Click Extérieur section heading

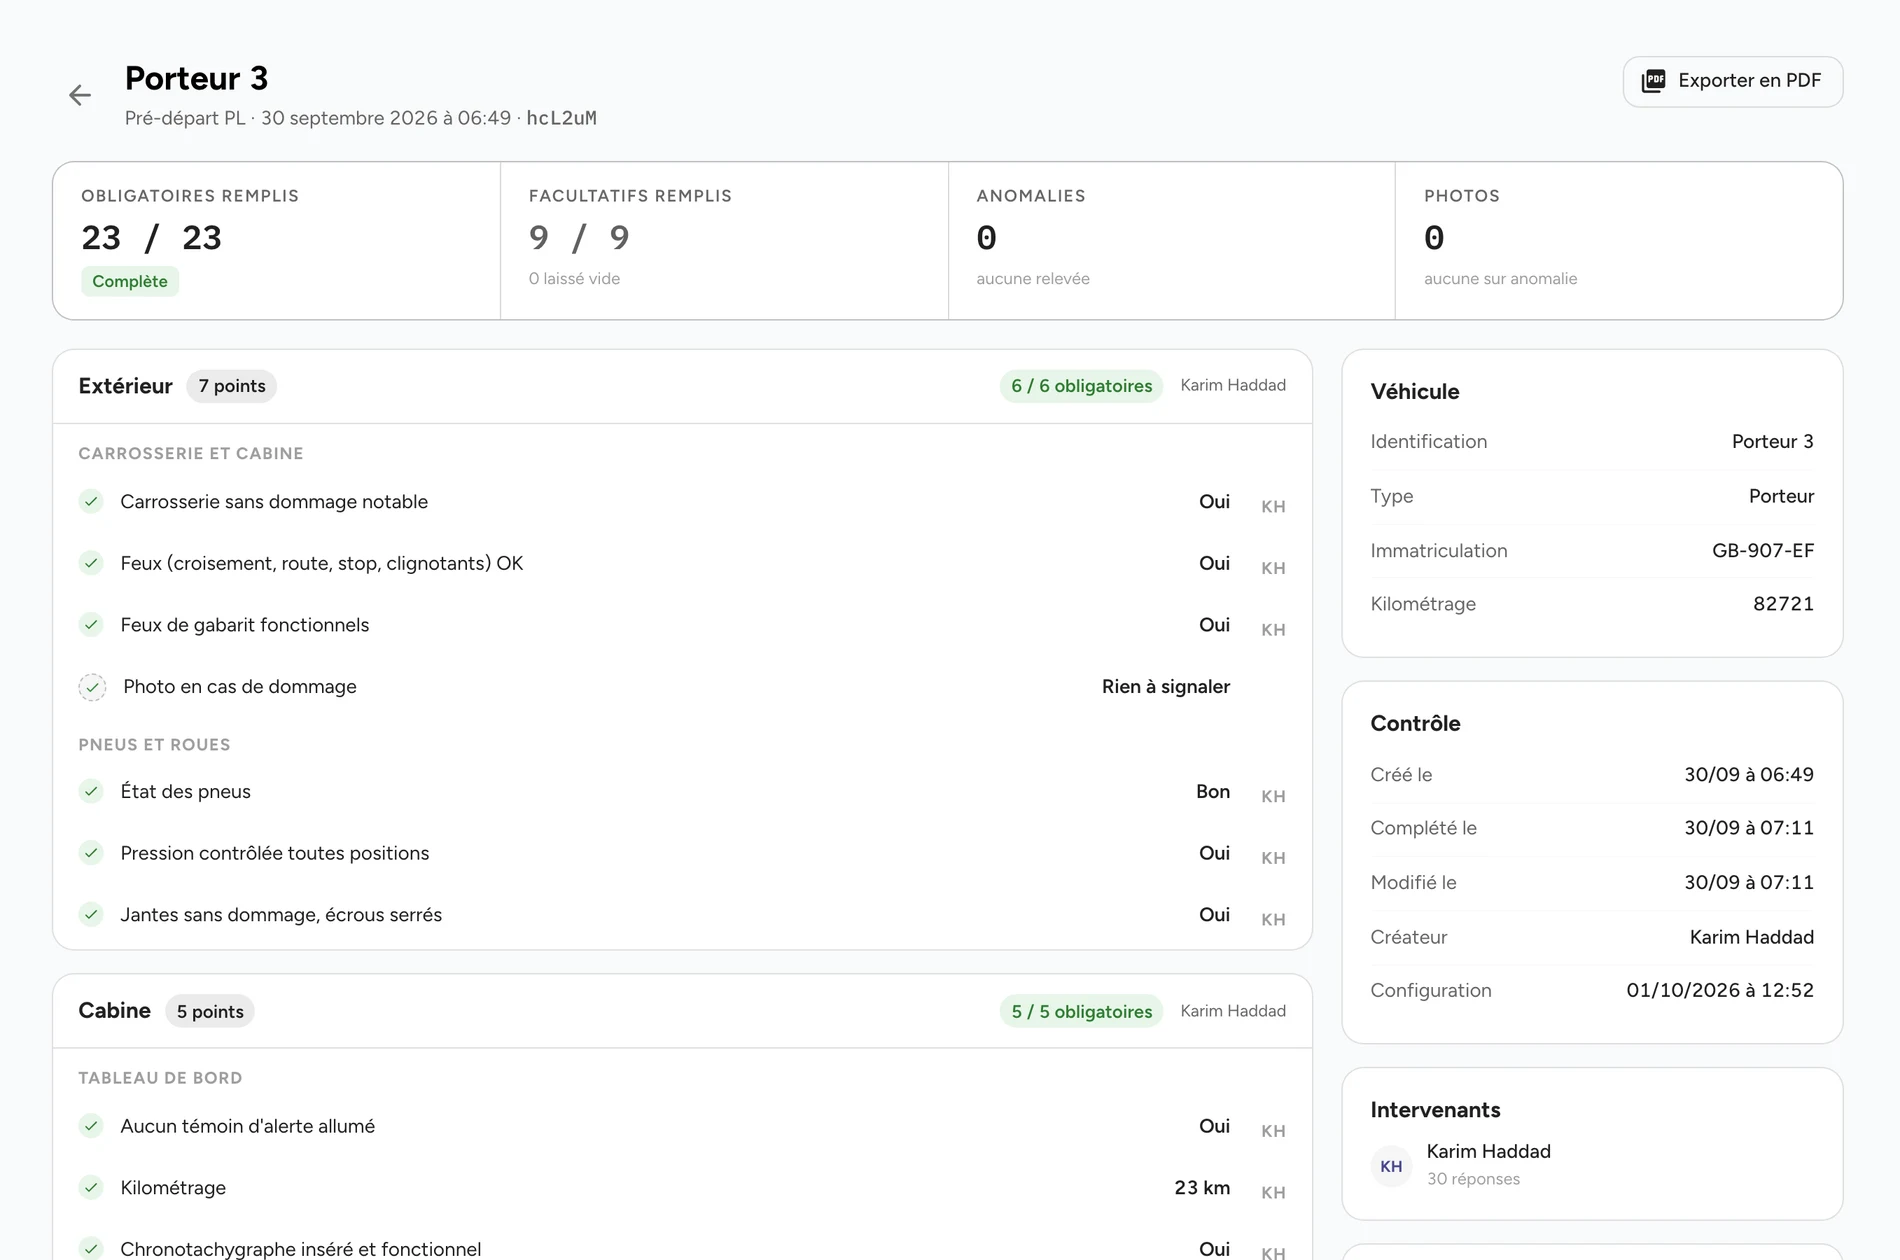126,386
